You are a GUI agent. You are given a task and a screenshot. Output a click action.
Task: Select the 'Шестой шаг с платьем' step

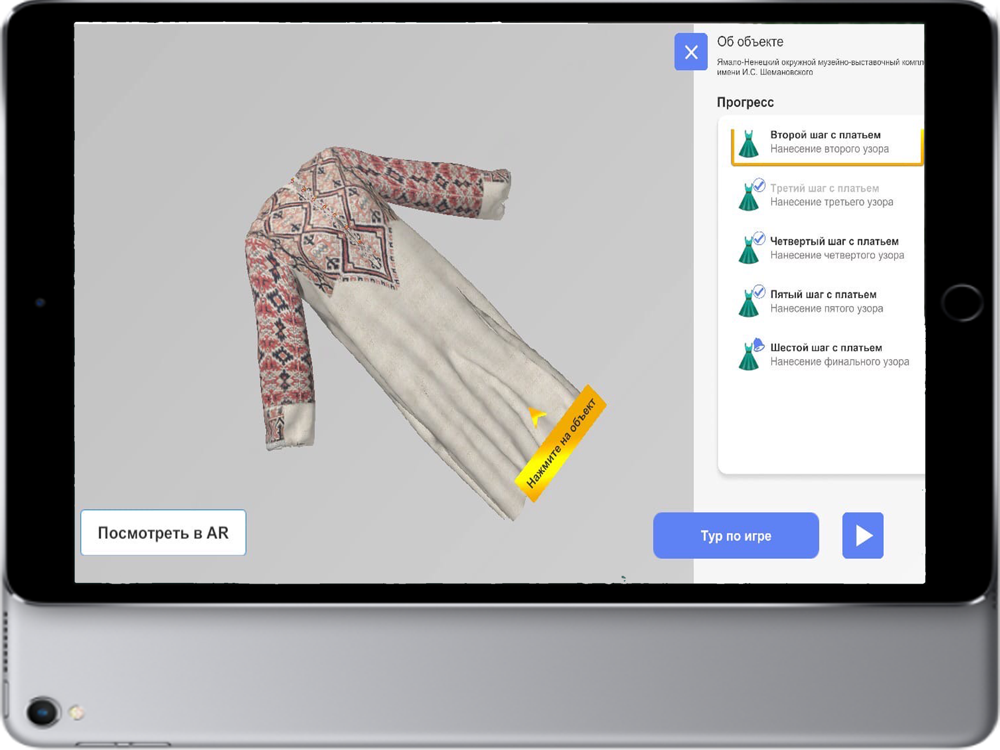[x=827, y=355]
